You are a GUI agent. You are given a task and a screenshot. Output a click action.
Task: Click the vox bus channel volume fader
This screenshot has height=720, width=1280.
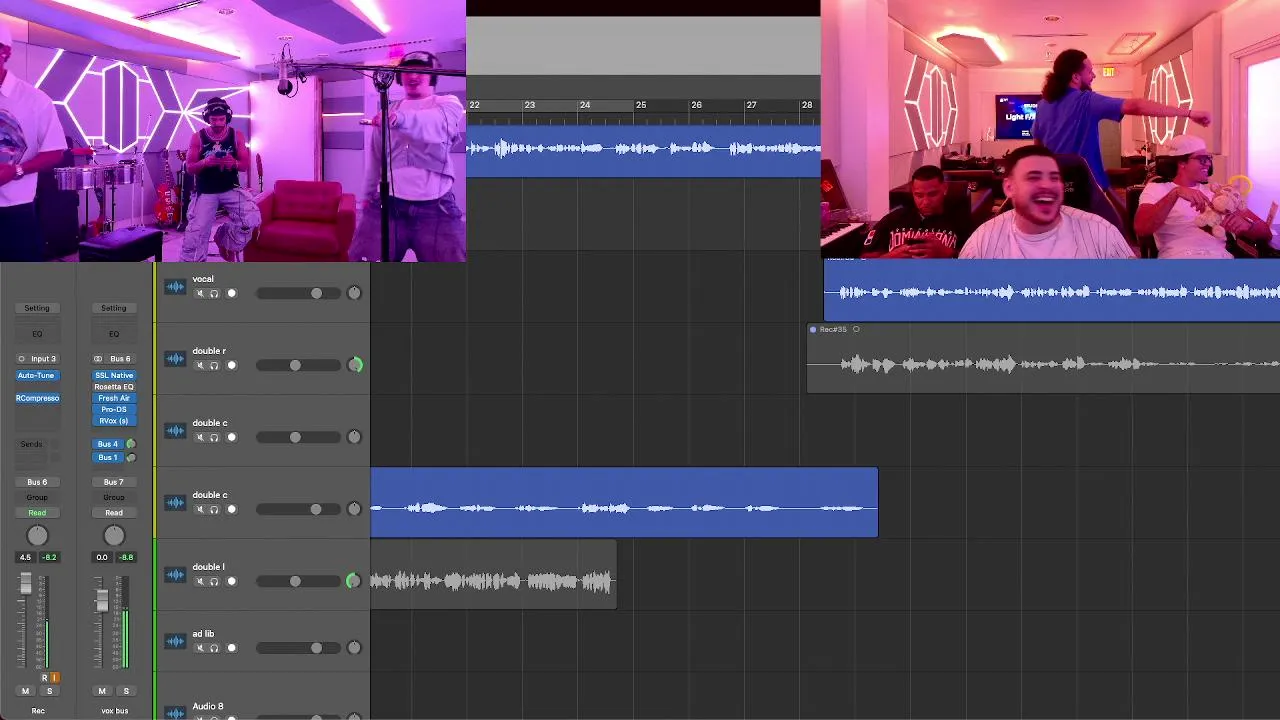(x=102, y=600)
